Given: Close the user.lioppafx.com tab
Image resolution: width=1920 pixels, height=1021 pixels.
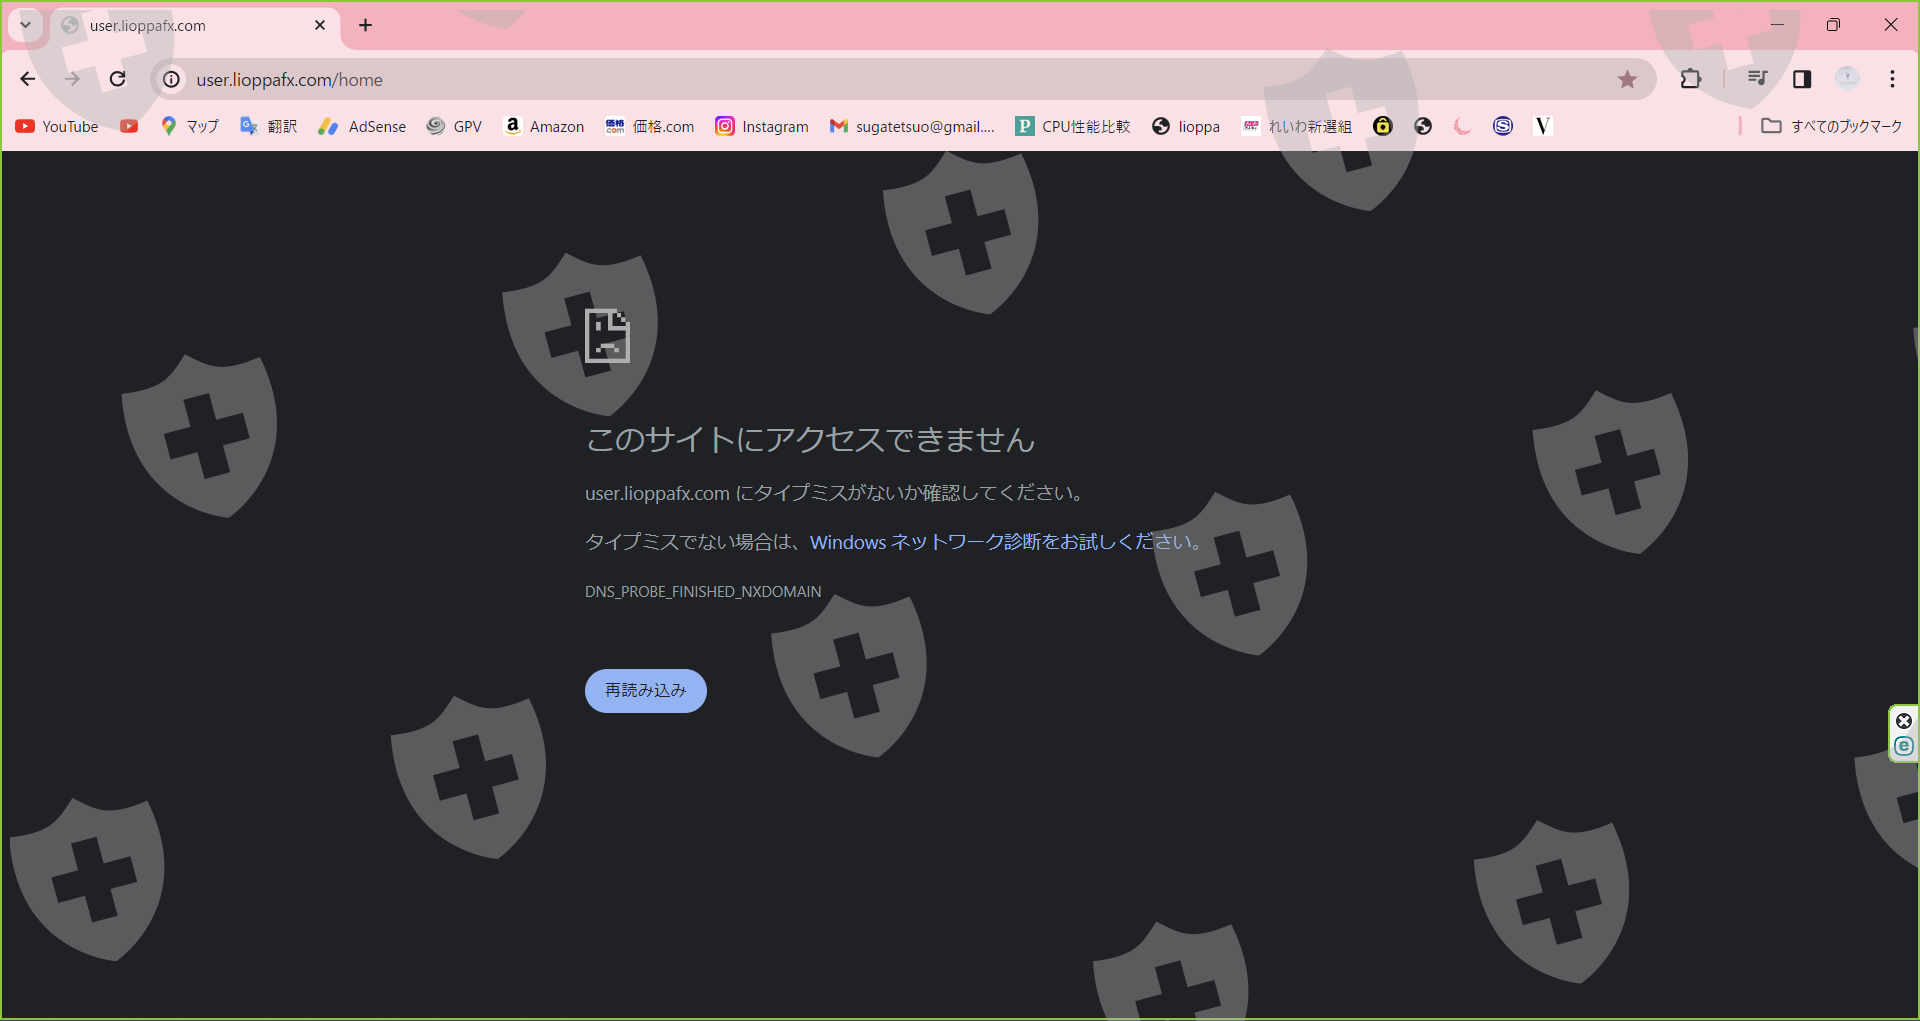Looking at the screenshot, I should pos(320,25).
